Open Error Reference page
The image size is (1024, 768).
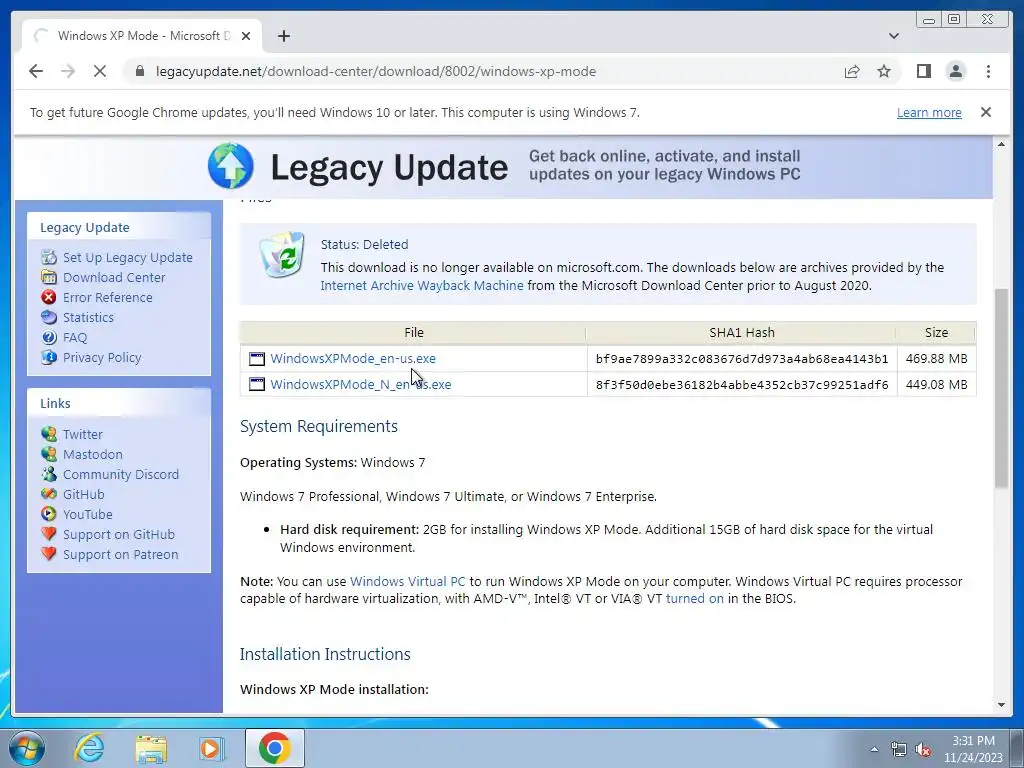tap(107, 297)
